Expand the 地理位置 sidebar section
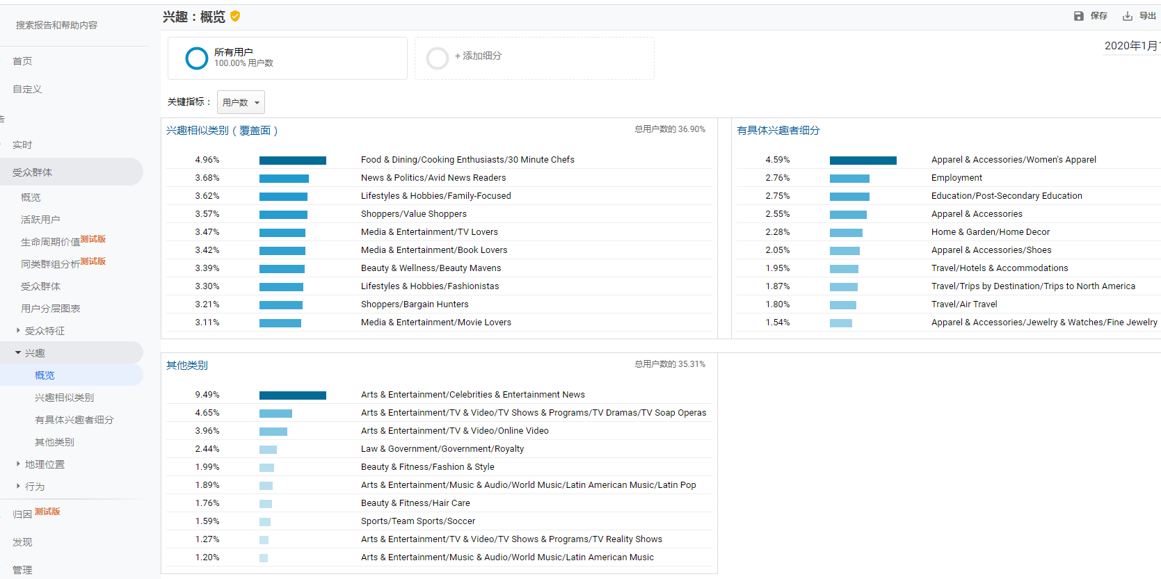The image size is (1161, 579). [x=18, y=464]
